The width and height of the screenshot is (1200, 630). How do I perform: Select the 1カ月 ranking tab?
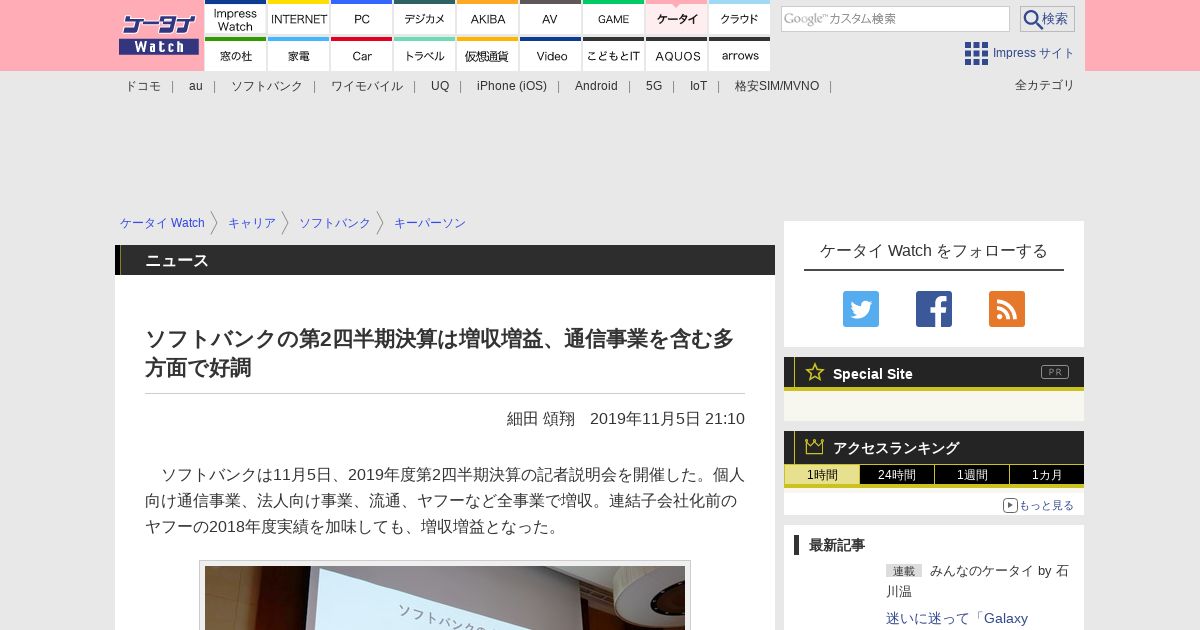point(1047,475)
